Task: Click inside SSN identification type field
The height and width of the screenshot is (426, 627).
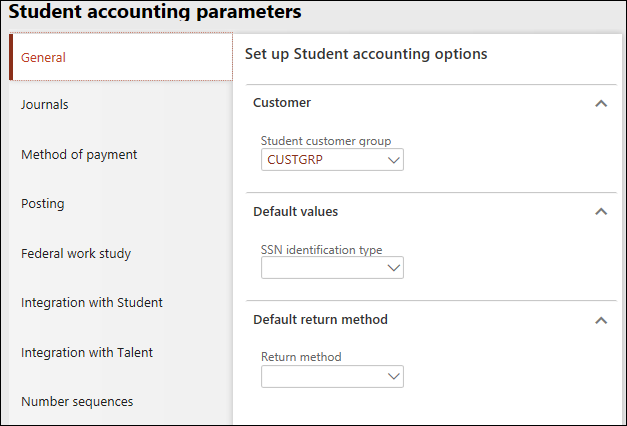Action: (322, 267)
